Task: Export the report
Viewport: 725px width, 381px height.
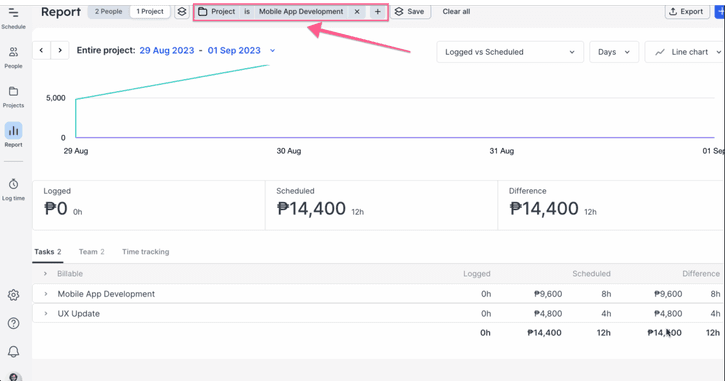Action: 687,12
